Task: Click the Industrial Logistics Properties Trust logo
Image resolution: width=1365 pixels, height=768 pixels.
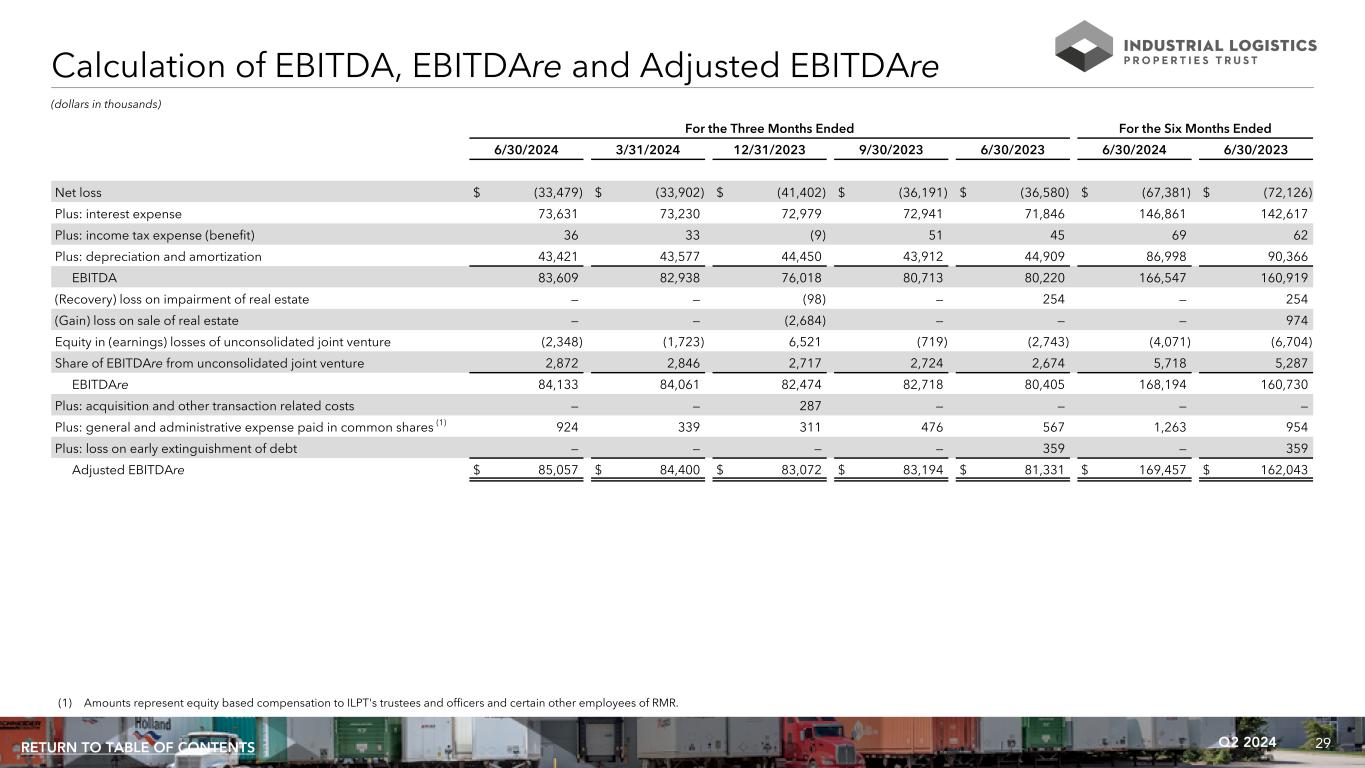Action: (1186, 46)
